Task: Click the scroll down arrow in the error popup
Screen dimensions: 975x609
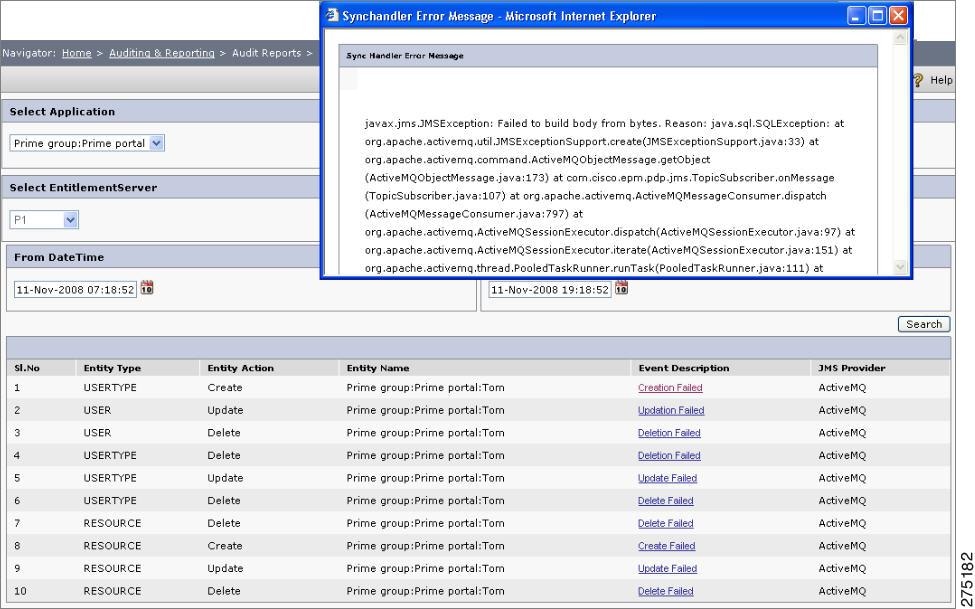Action: [900, 267]
